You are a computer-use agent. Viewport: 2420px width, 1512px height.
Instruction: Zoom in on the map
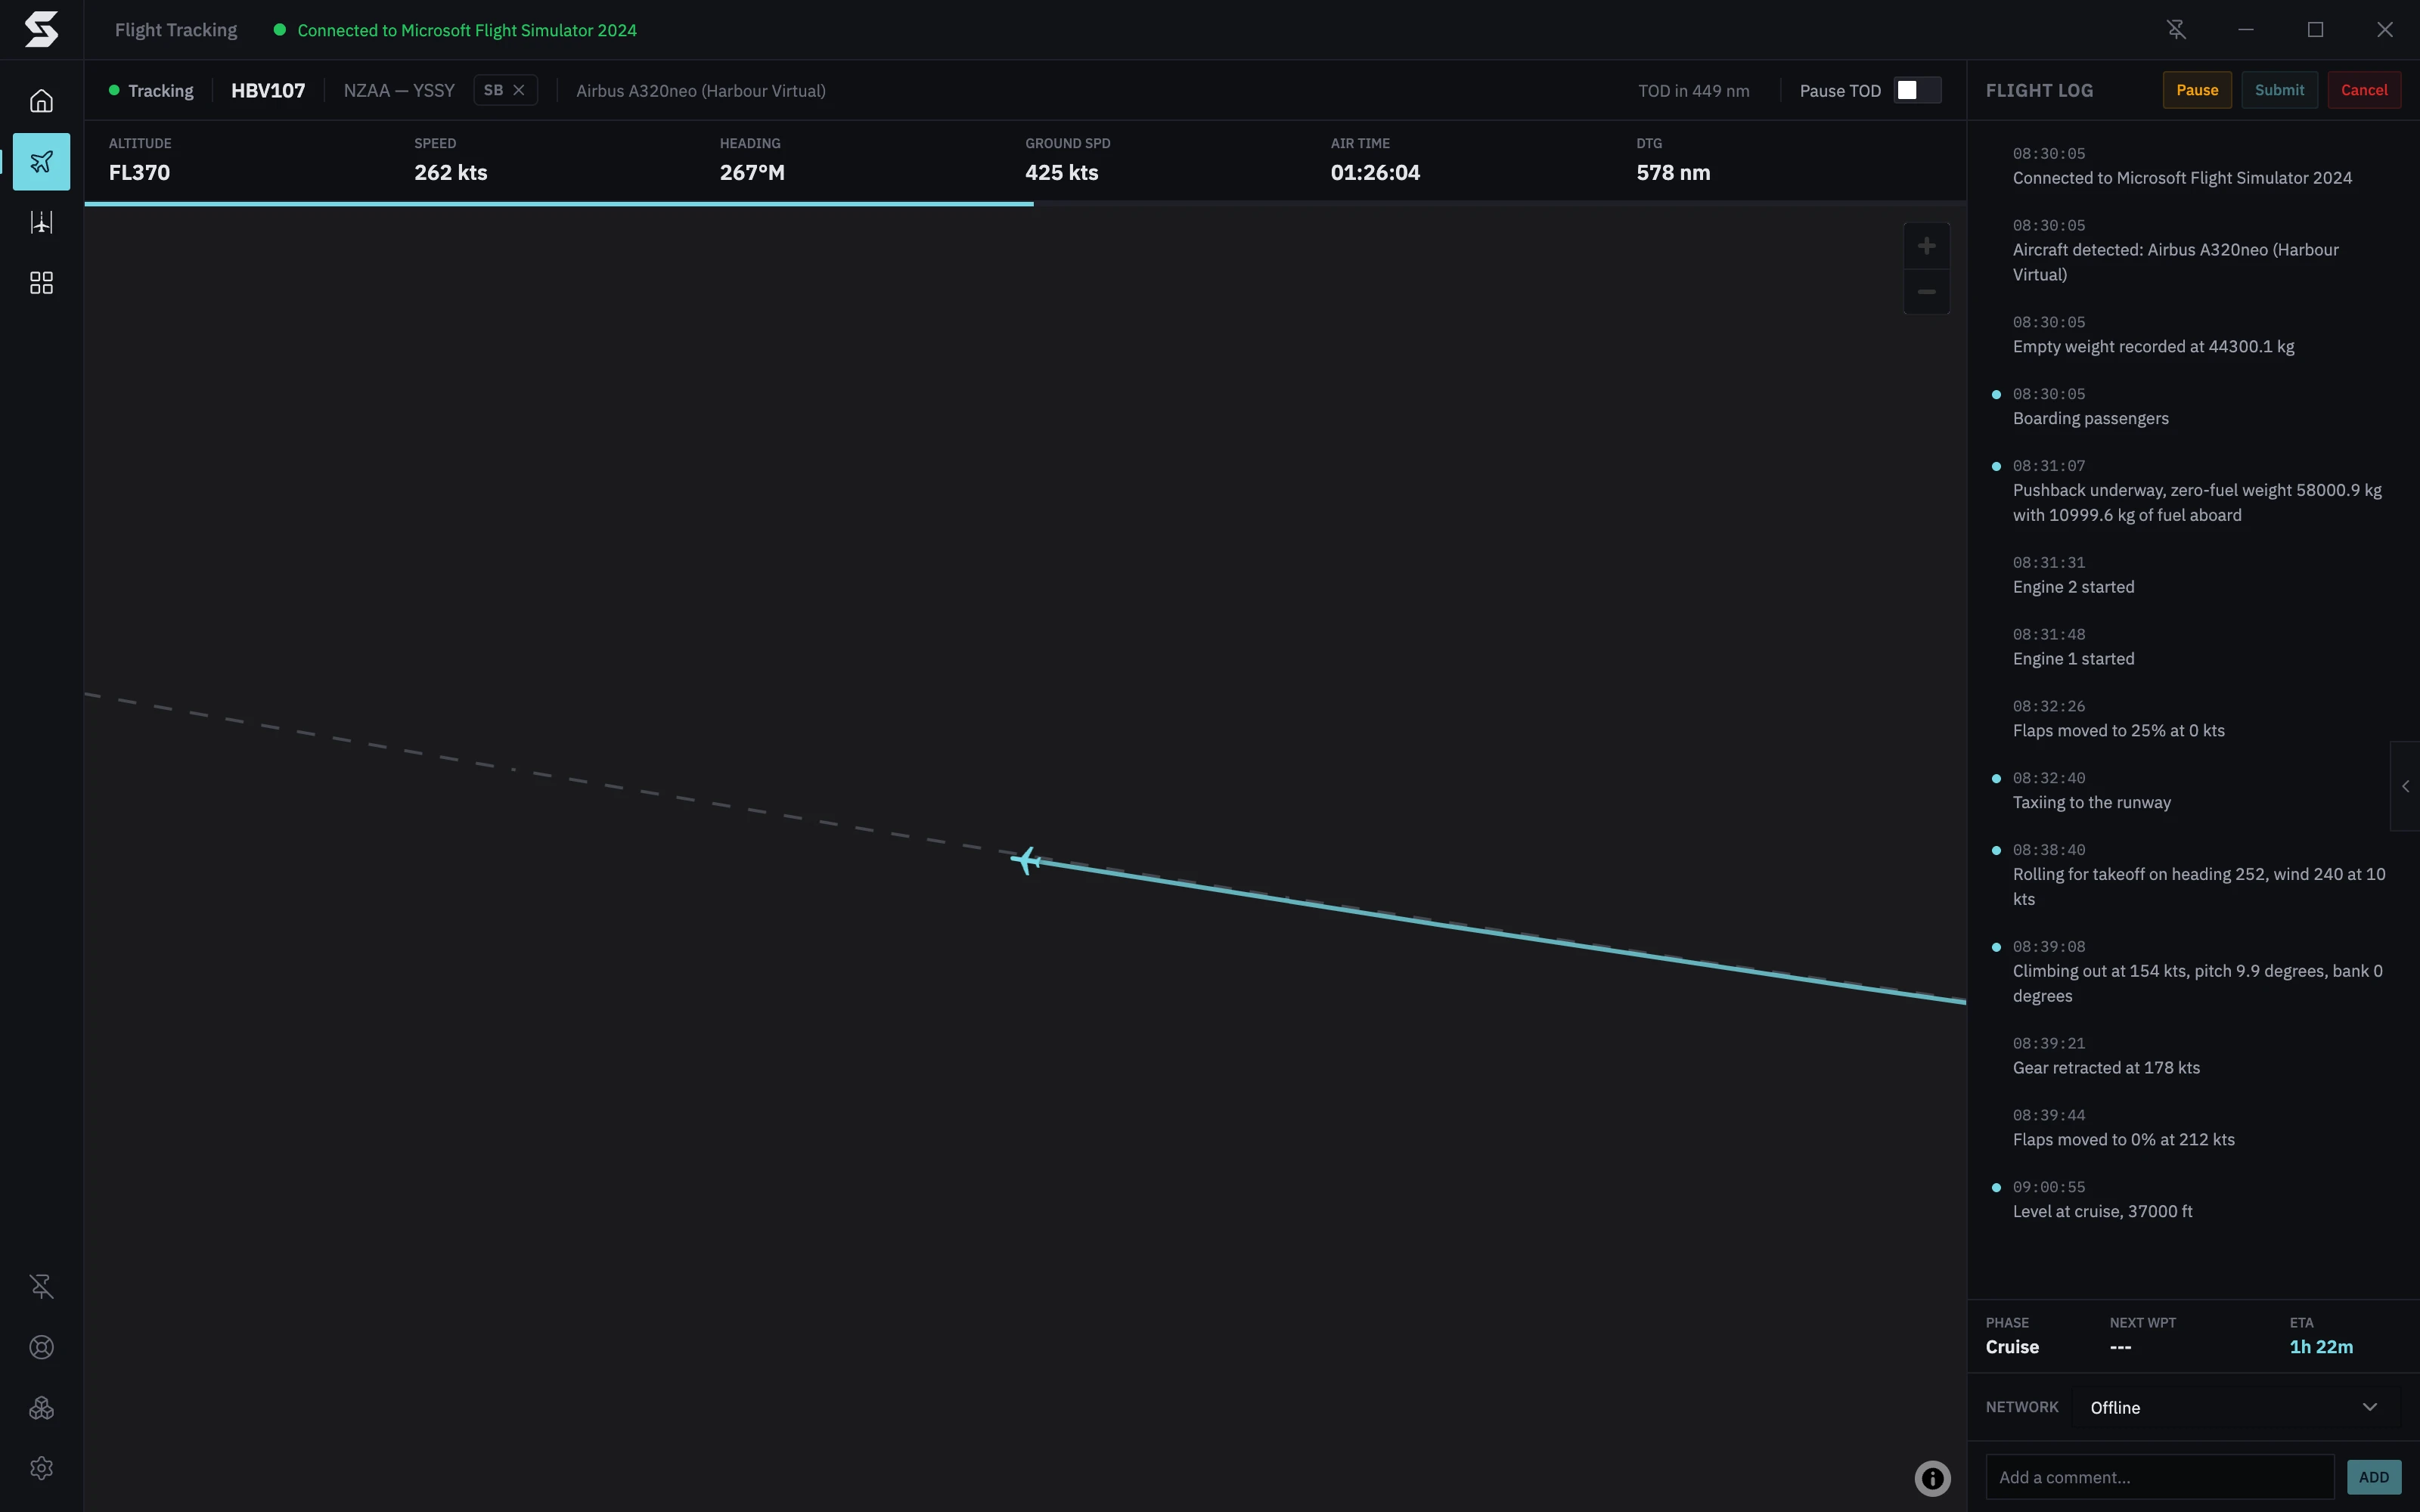point(1926,246)
